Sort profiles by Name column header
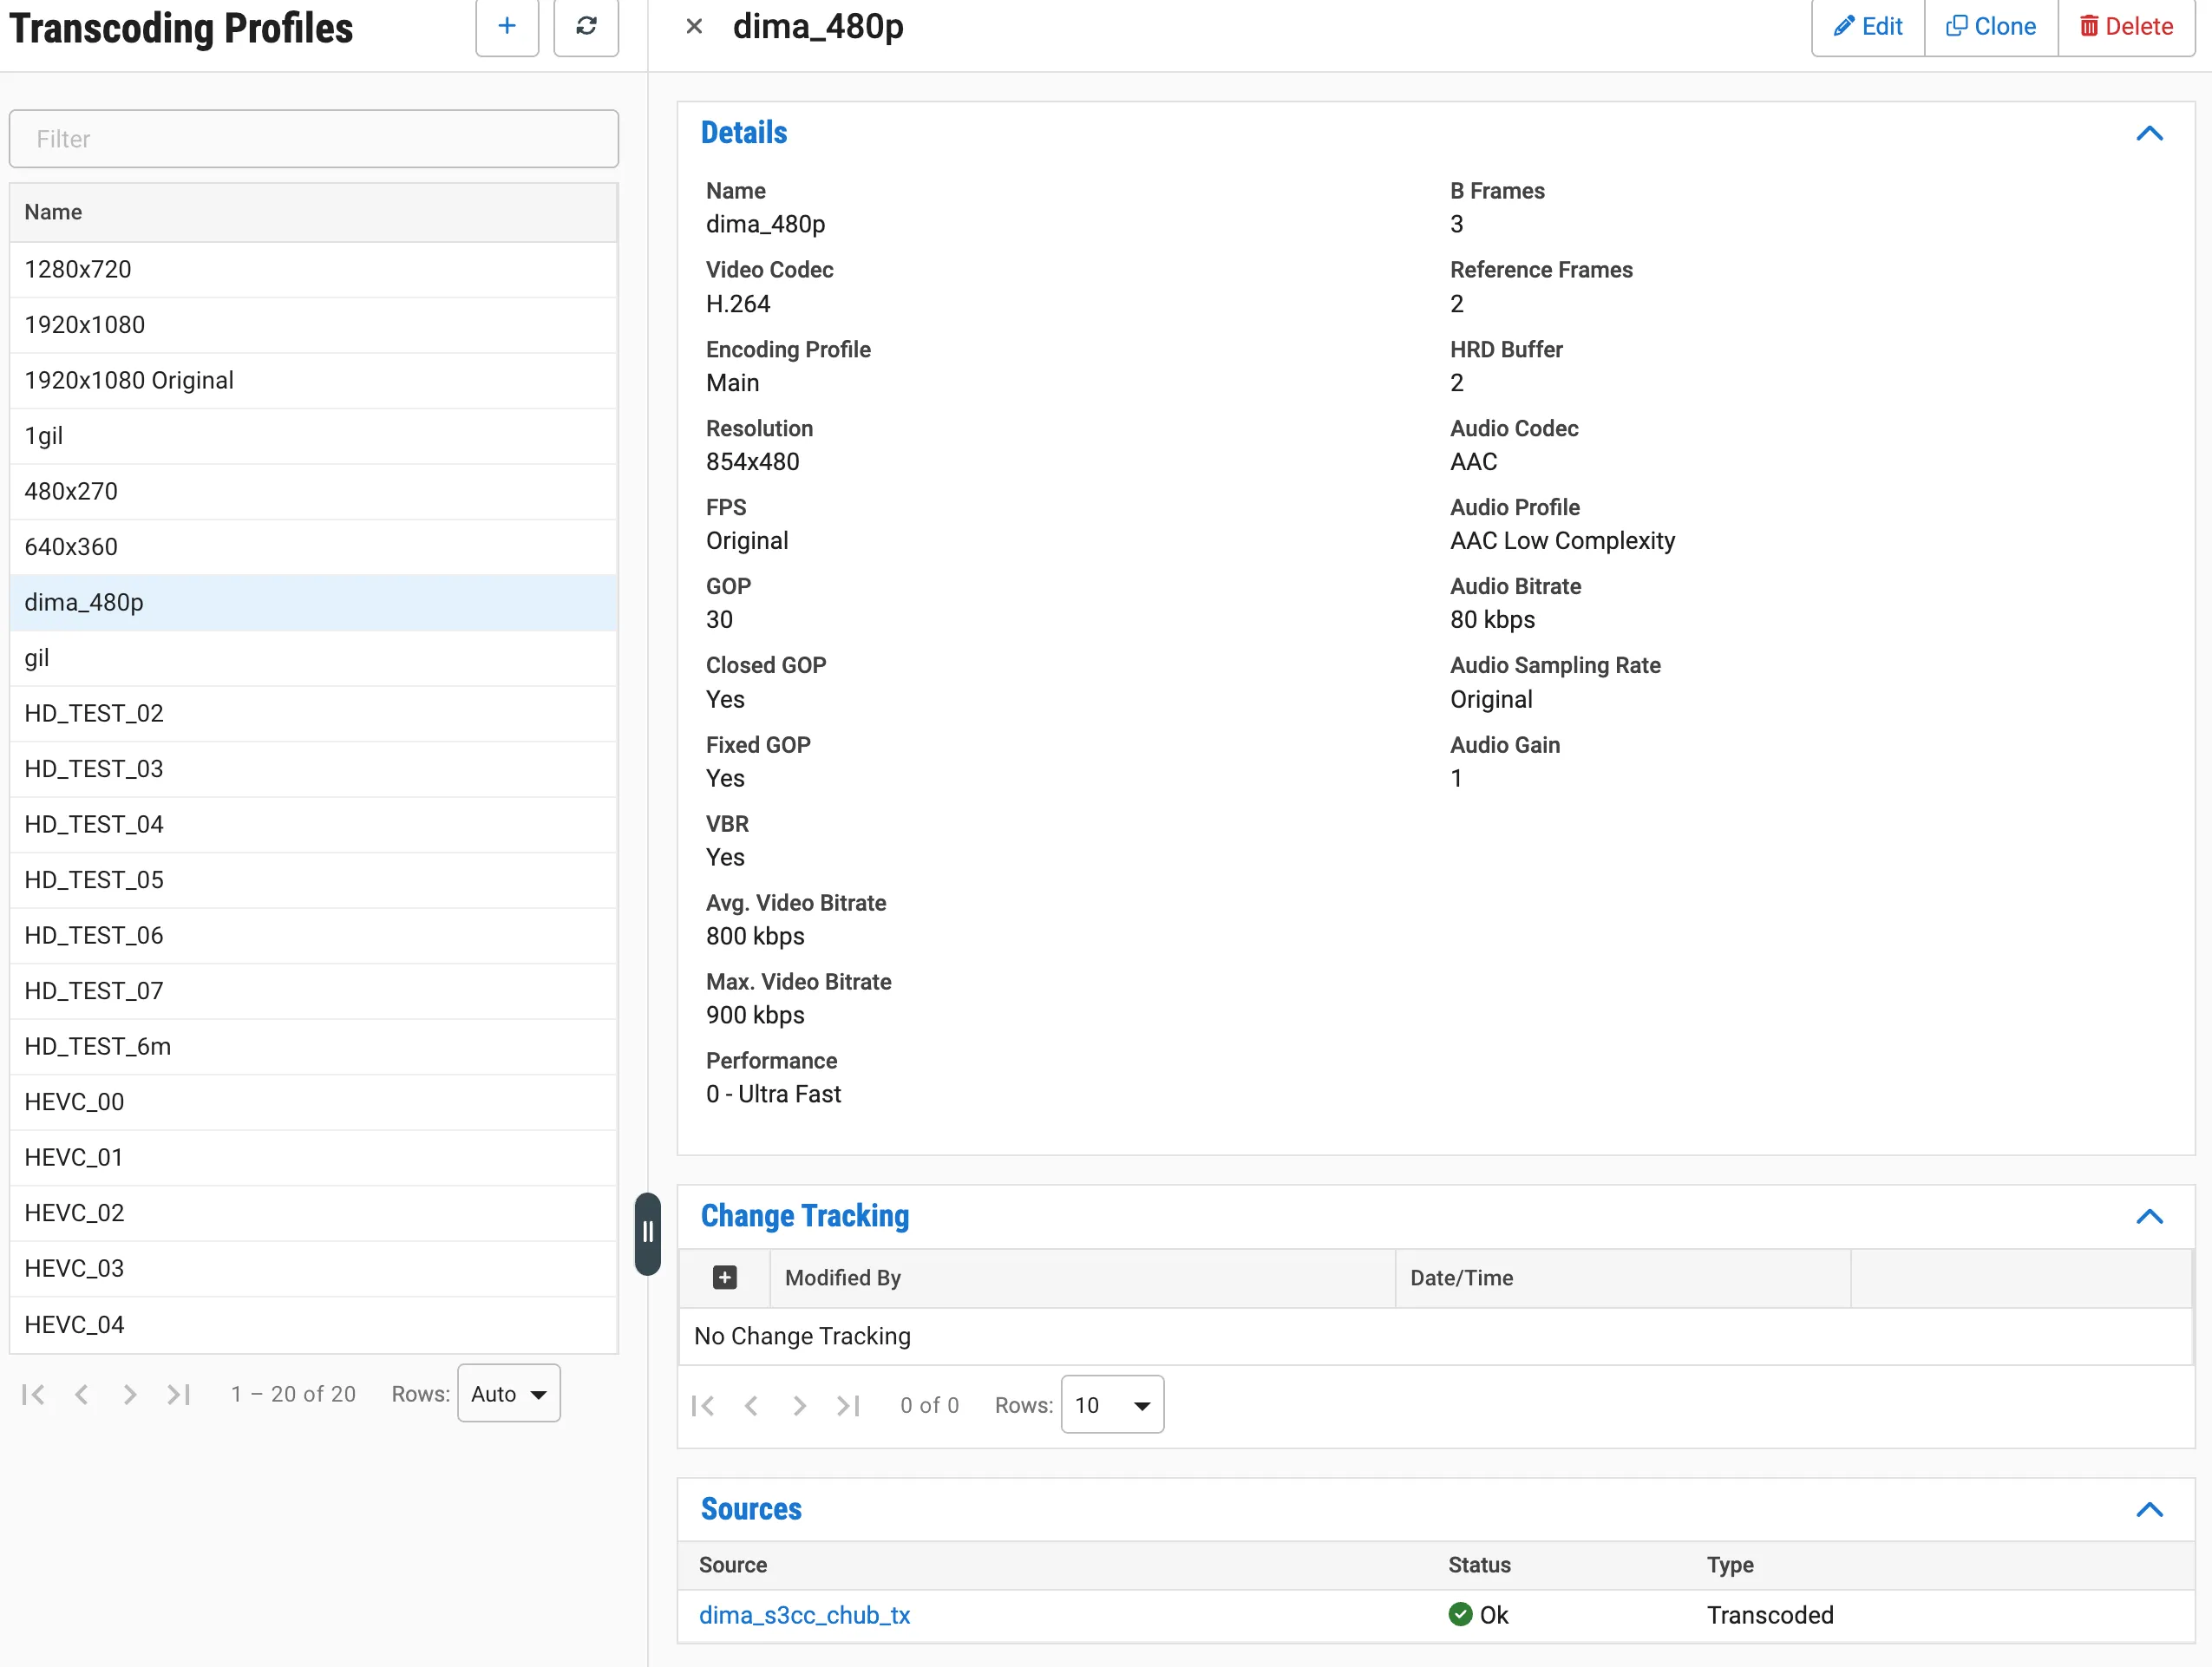Viewport: 2212px width, 1667px height. click(x=314, y=212)
